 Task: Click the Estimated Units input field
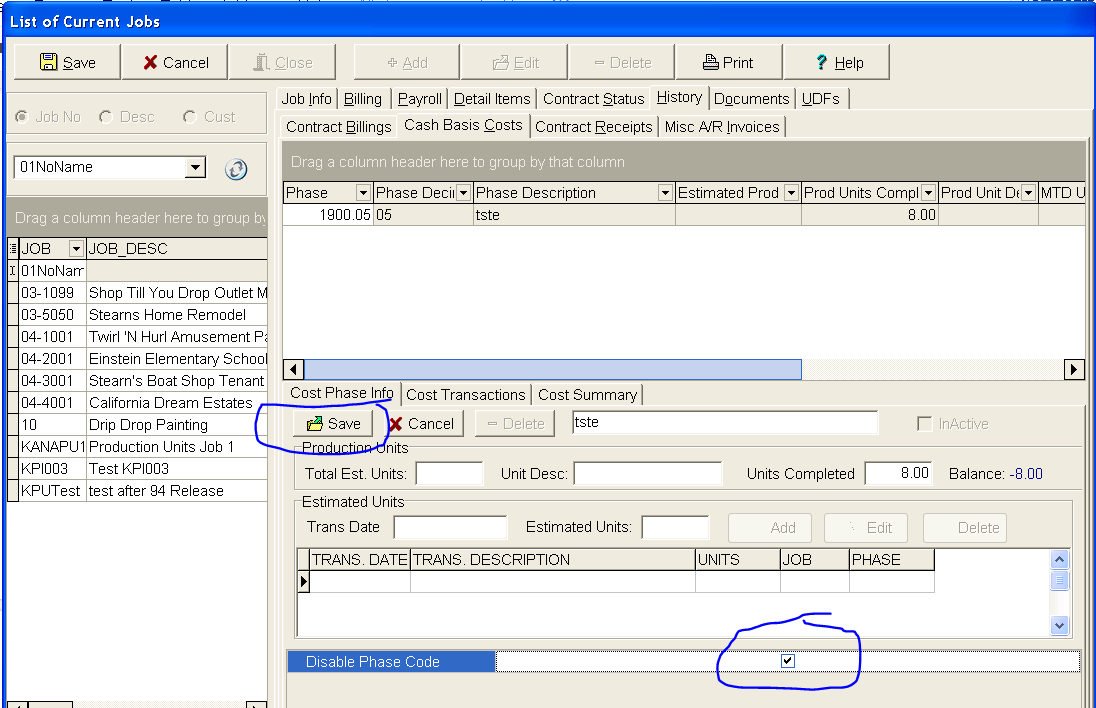pos(675,527)
